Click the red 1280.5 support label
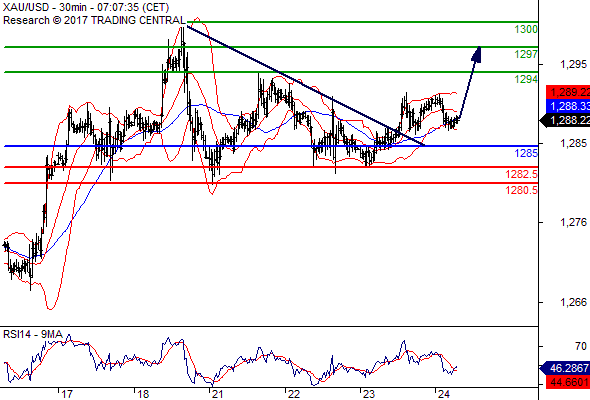Image resolution: width=590 pixels, height=400 pixels. (522, 190)
